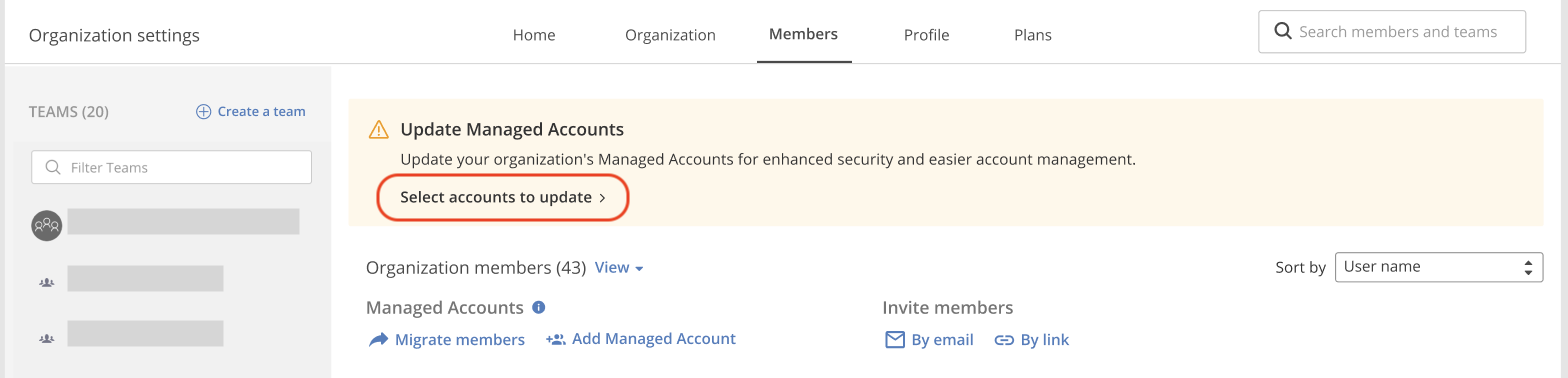Viewport: 1568px width, 378px height.
Task: Click the envelope icon for By email
Action: click(x=895, y=340)
